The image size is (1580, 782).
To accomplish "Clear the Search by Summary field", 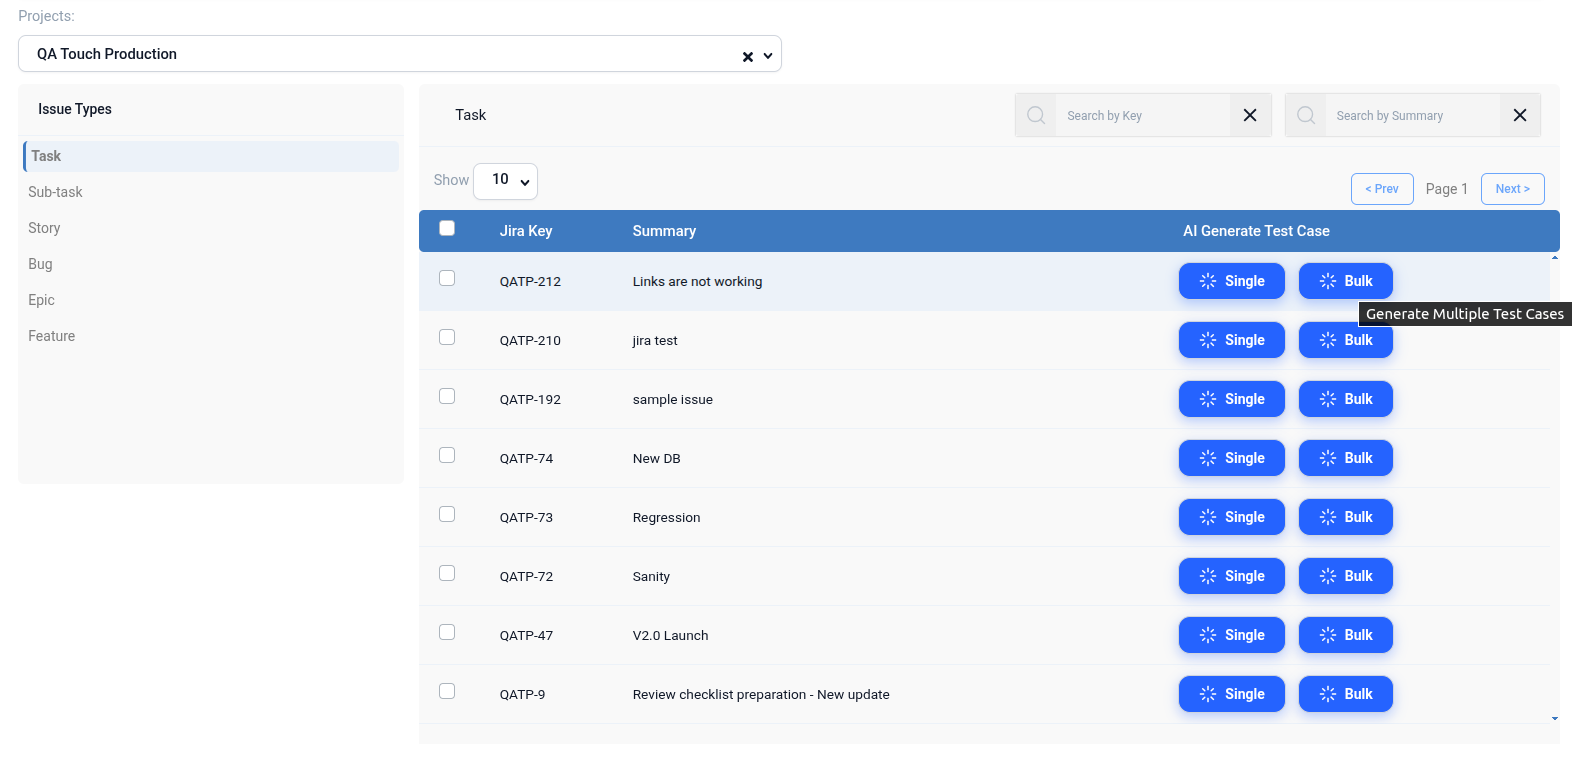I will click(1519, 116).
